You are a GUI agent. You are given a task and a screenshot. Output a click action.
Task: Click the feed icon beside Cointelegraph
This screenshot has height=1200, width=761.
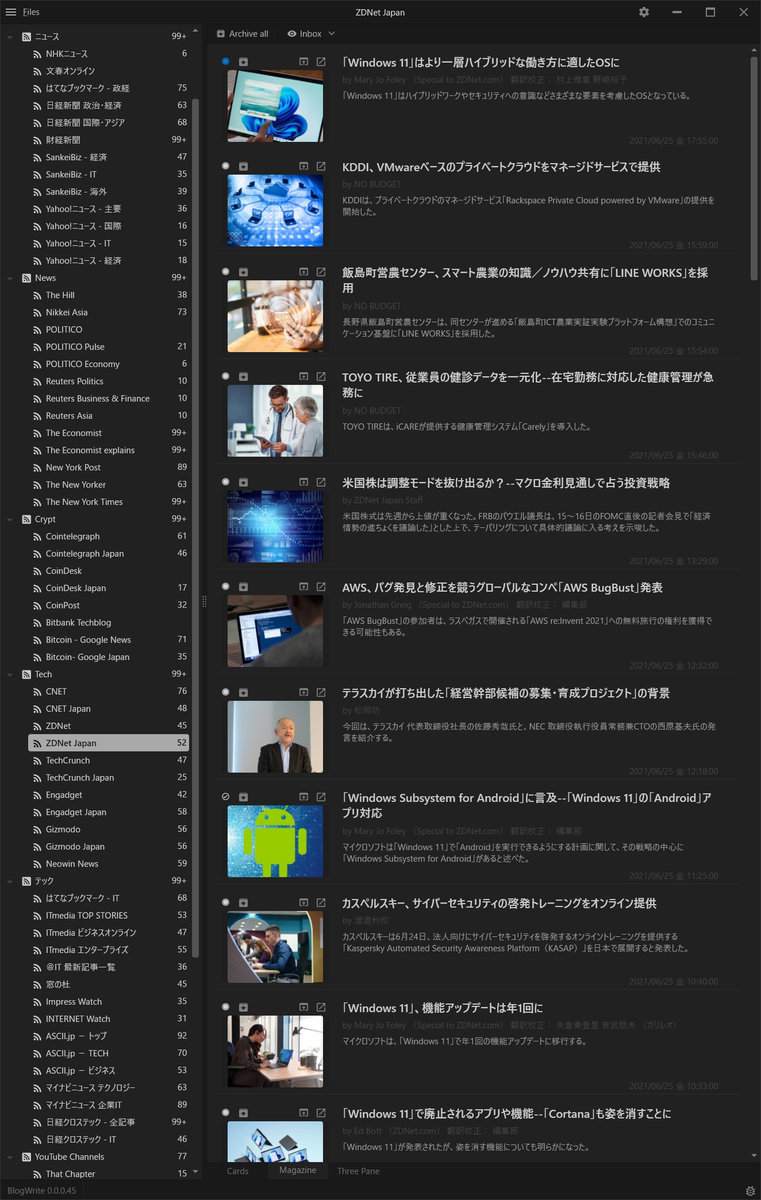38,536
